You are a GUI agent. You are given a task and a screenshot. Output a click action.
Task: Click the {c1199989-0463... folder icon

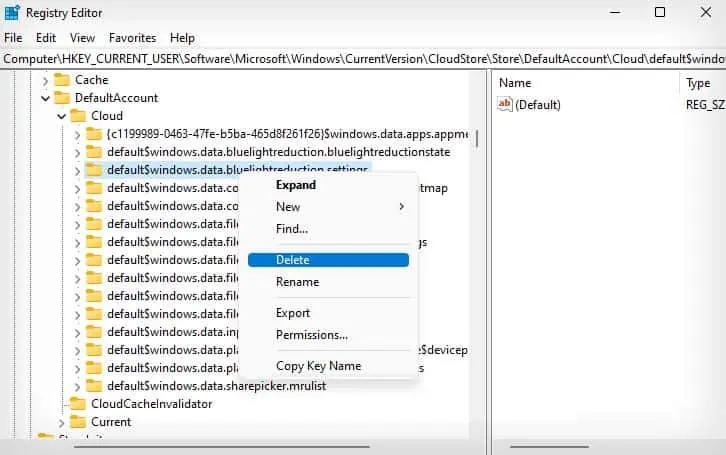(x=94, y=134)
